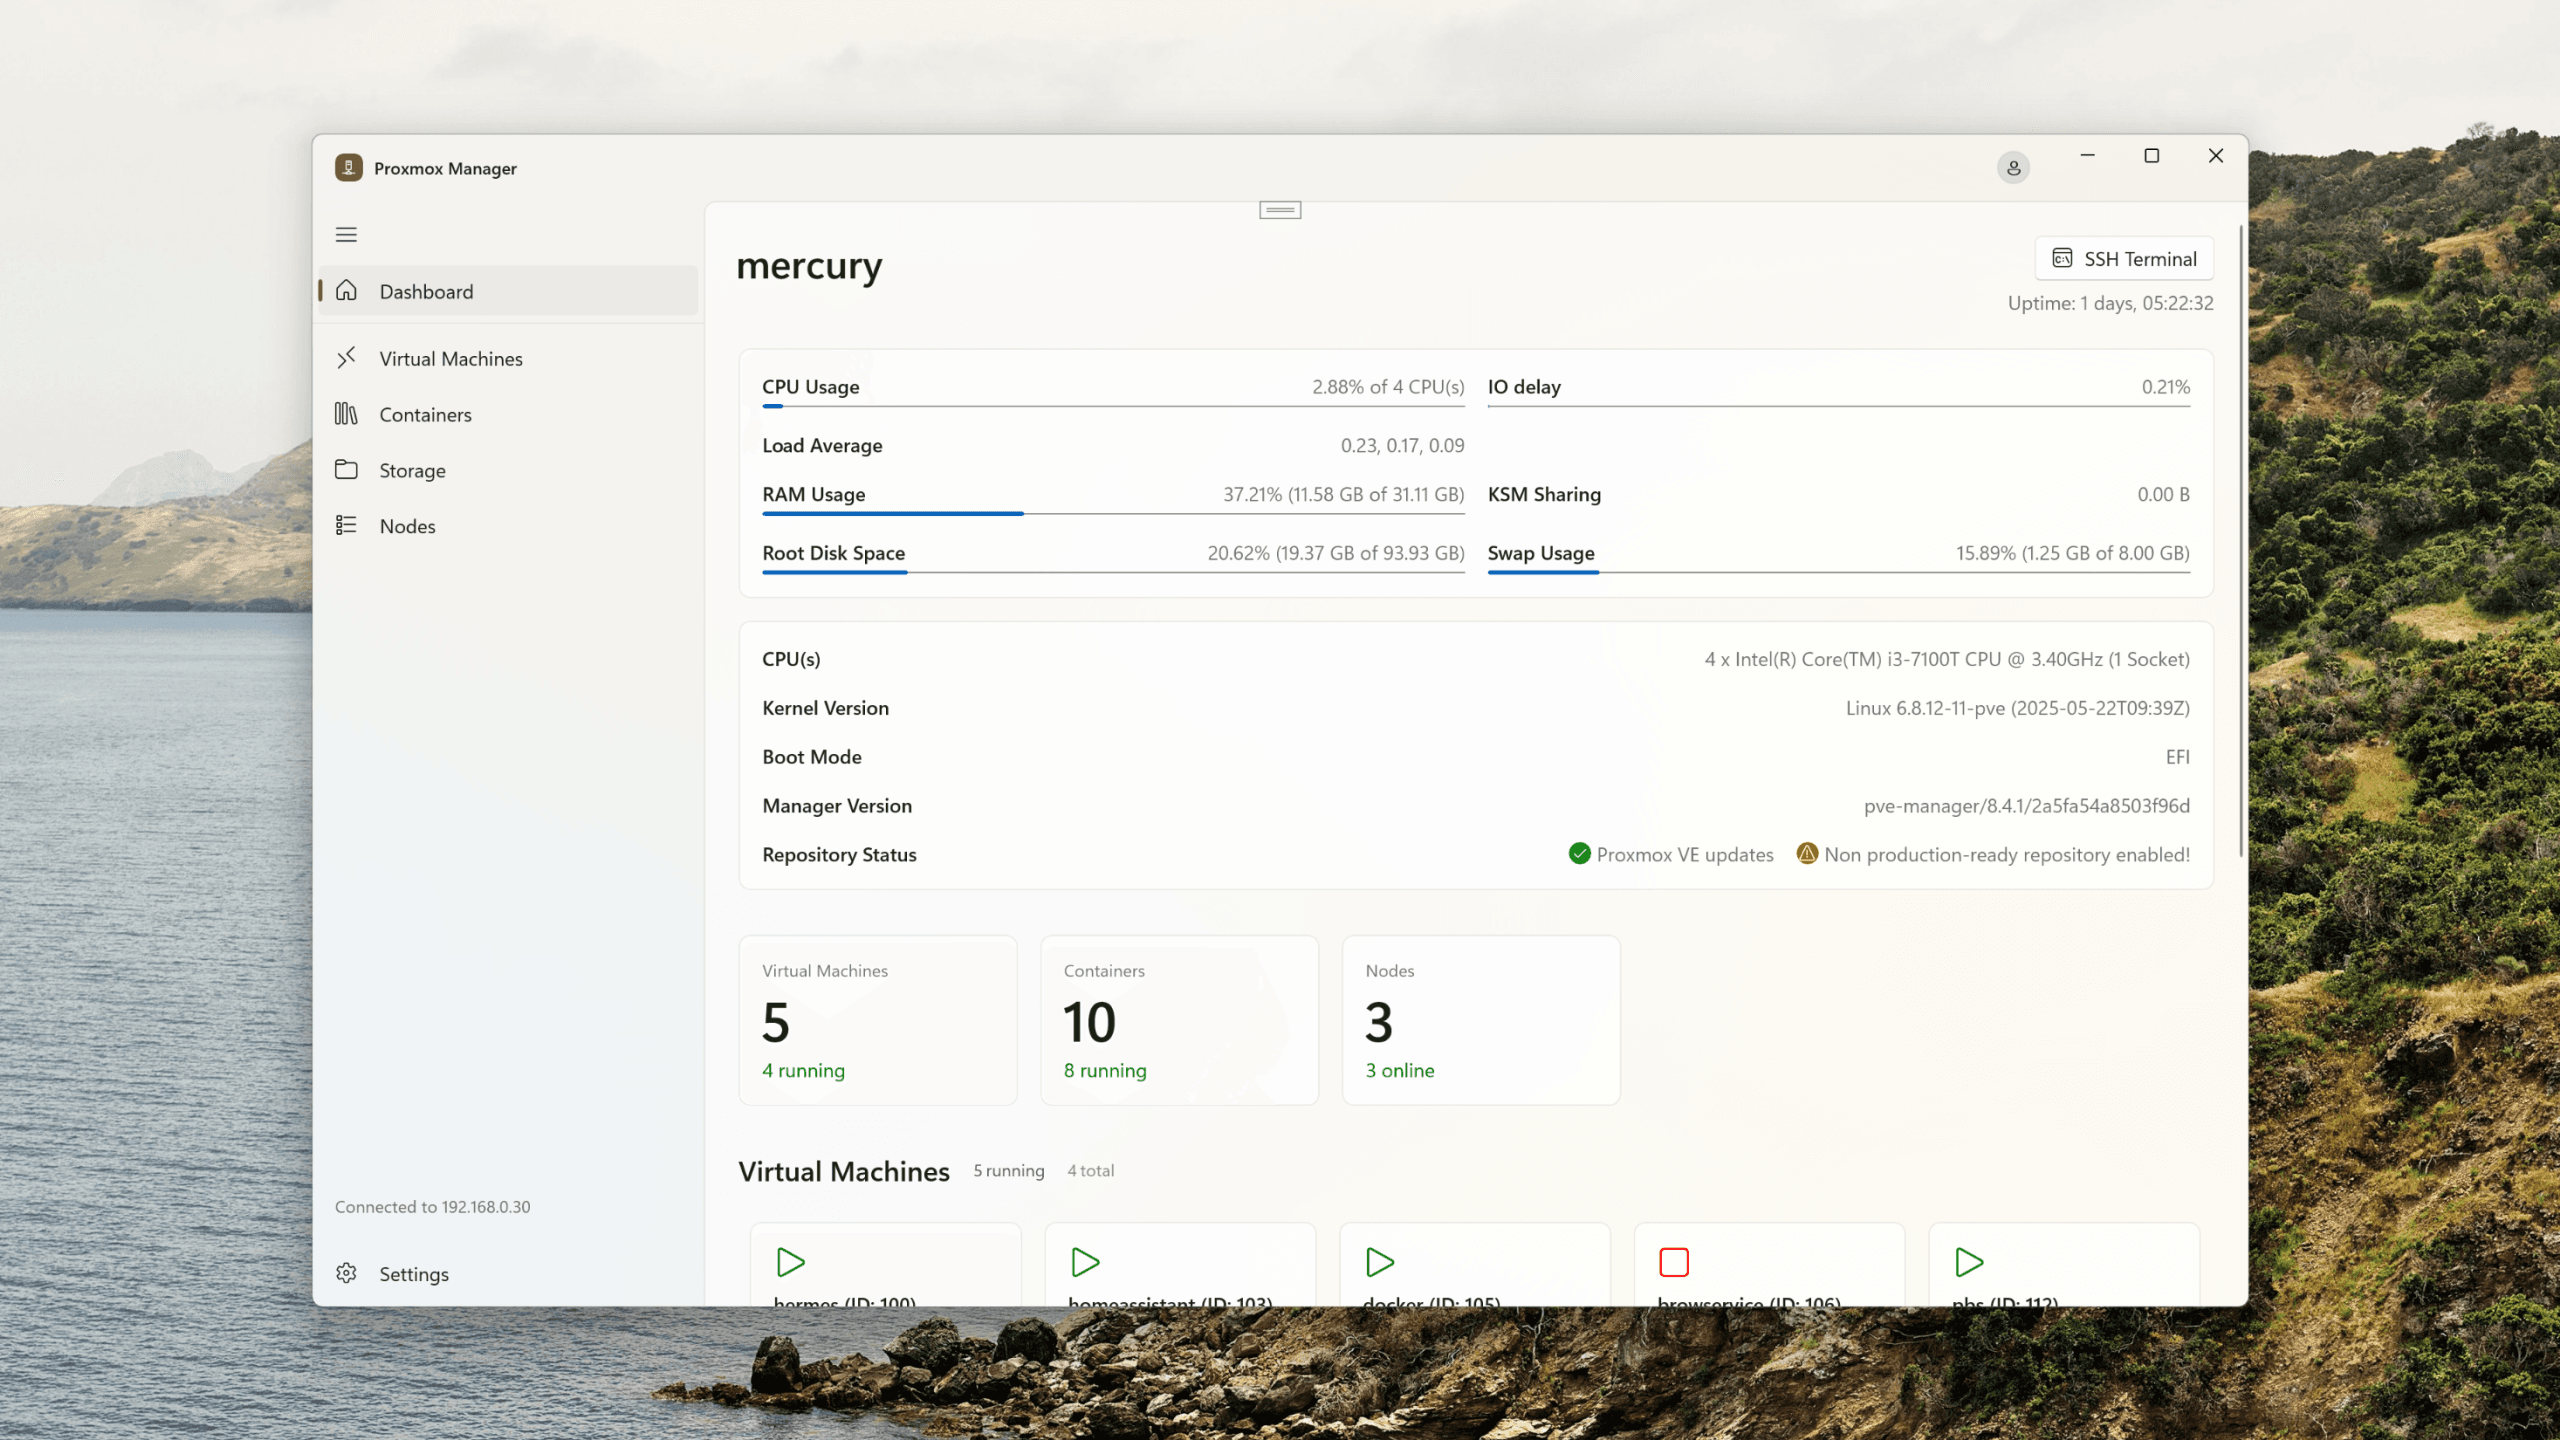Click the Settings gear icon
Screen dimensions: 2560x1440
[x=346, y=1273]
